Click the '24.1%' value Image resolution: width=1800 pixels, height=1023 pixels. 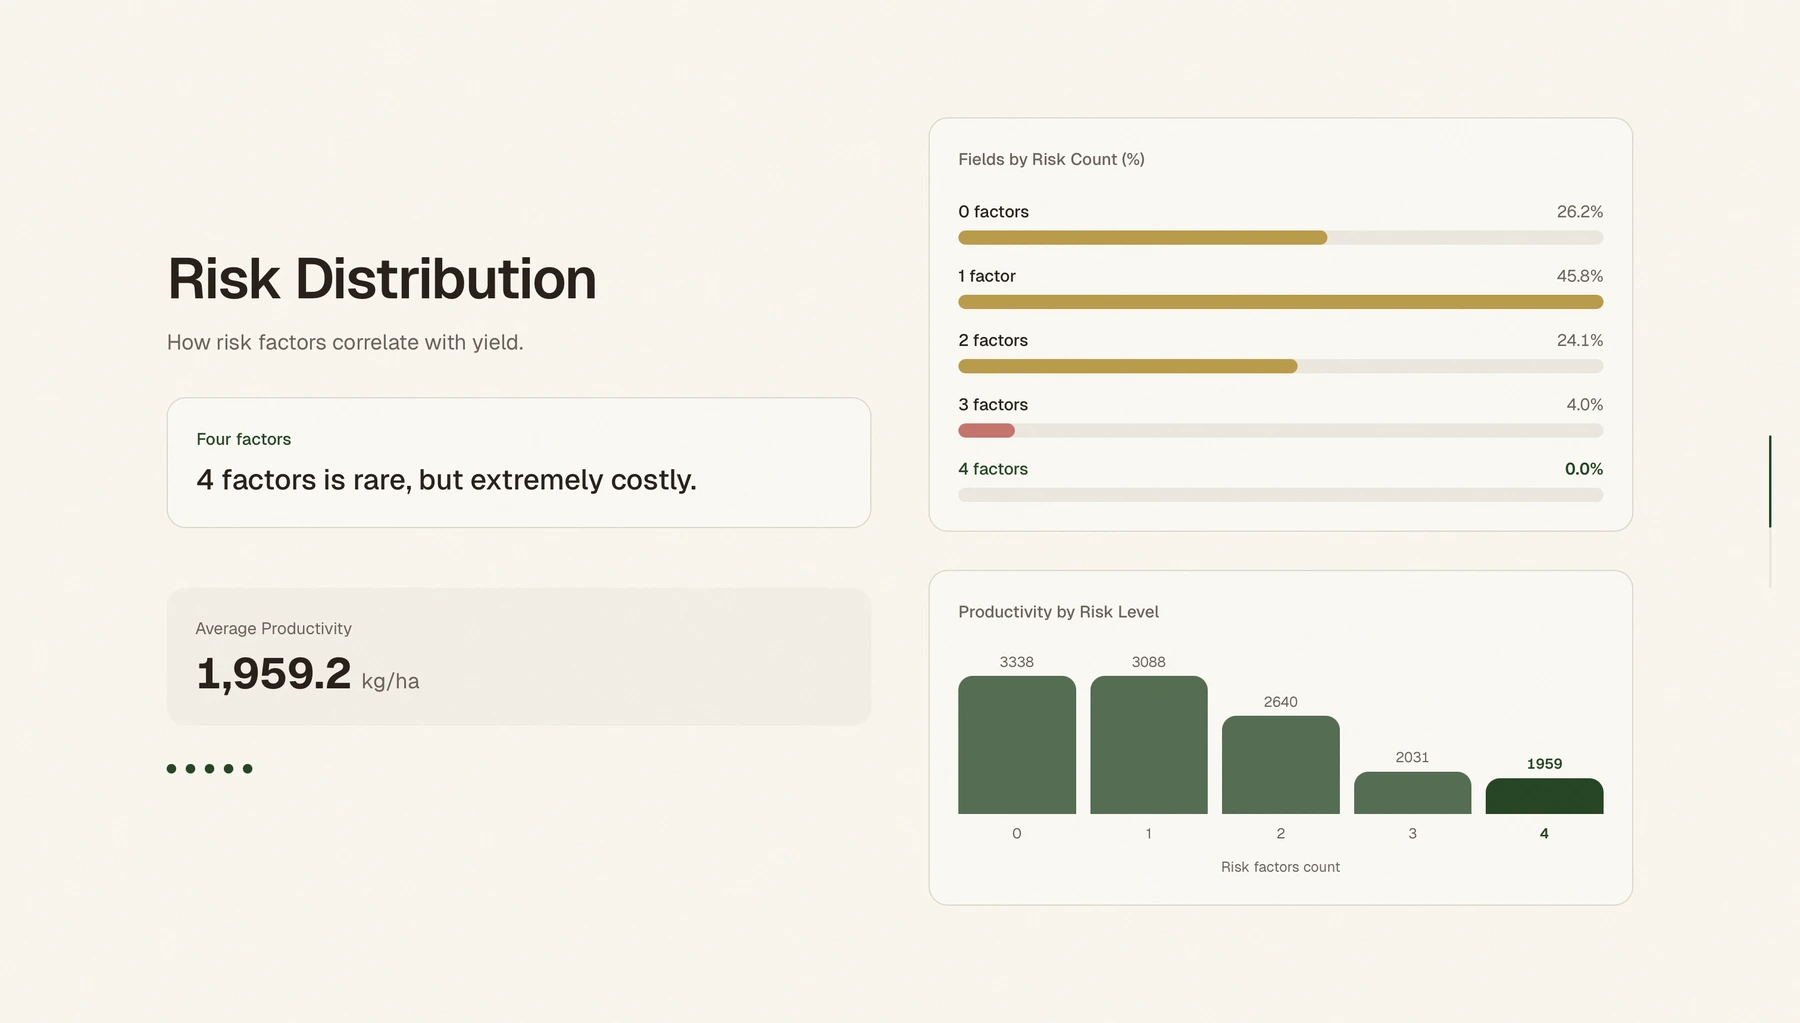[x=1580, y=341]
